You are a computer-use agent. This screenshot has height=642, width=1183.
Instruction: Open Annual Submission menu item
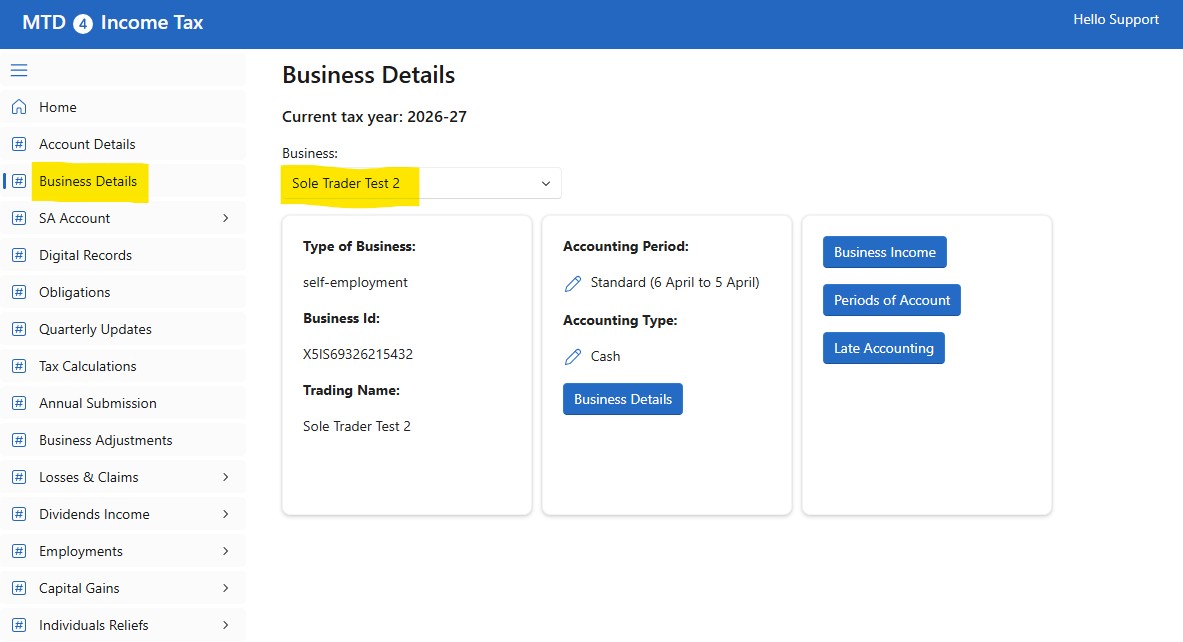tap(123, 403)
